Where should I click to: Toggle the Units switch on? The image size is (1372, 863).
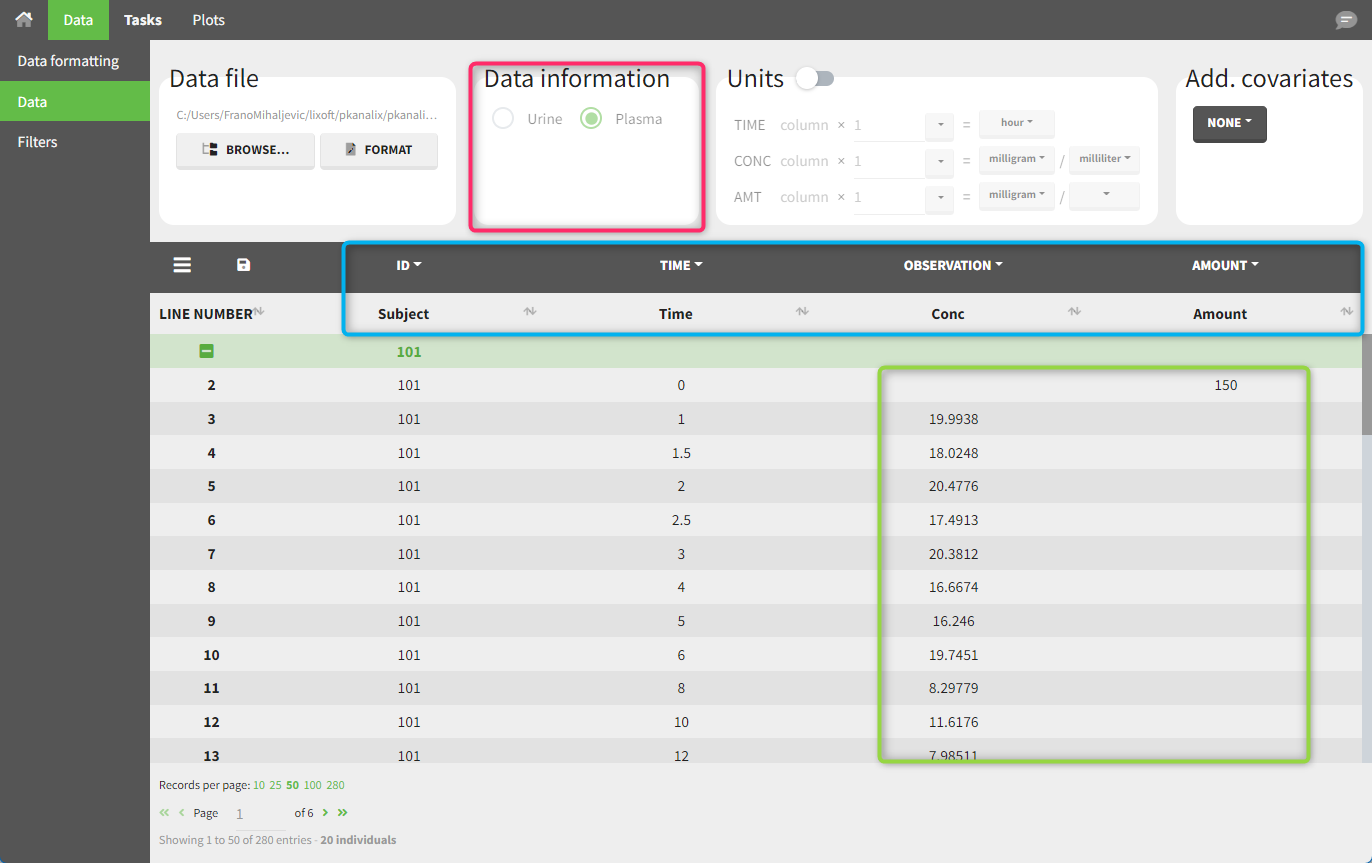point(814,78)
